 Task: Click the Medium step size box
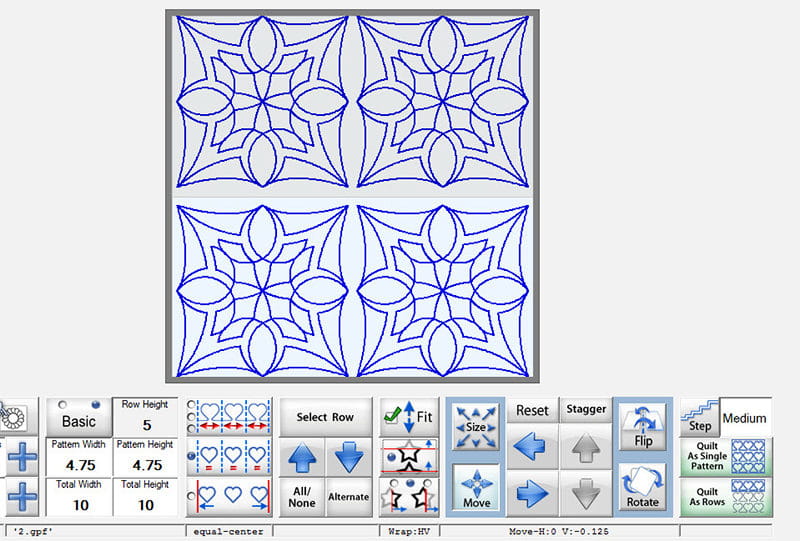pyautogui.click(x=745, y=418)
